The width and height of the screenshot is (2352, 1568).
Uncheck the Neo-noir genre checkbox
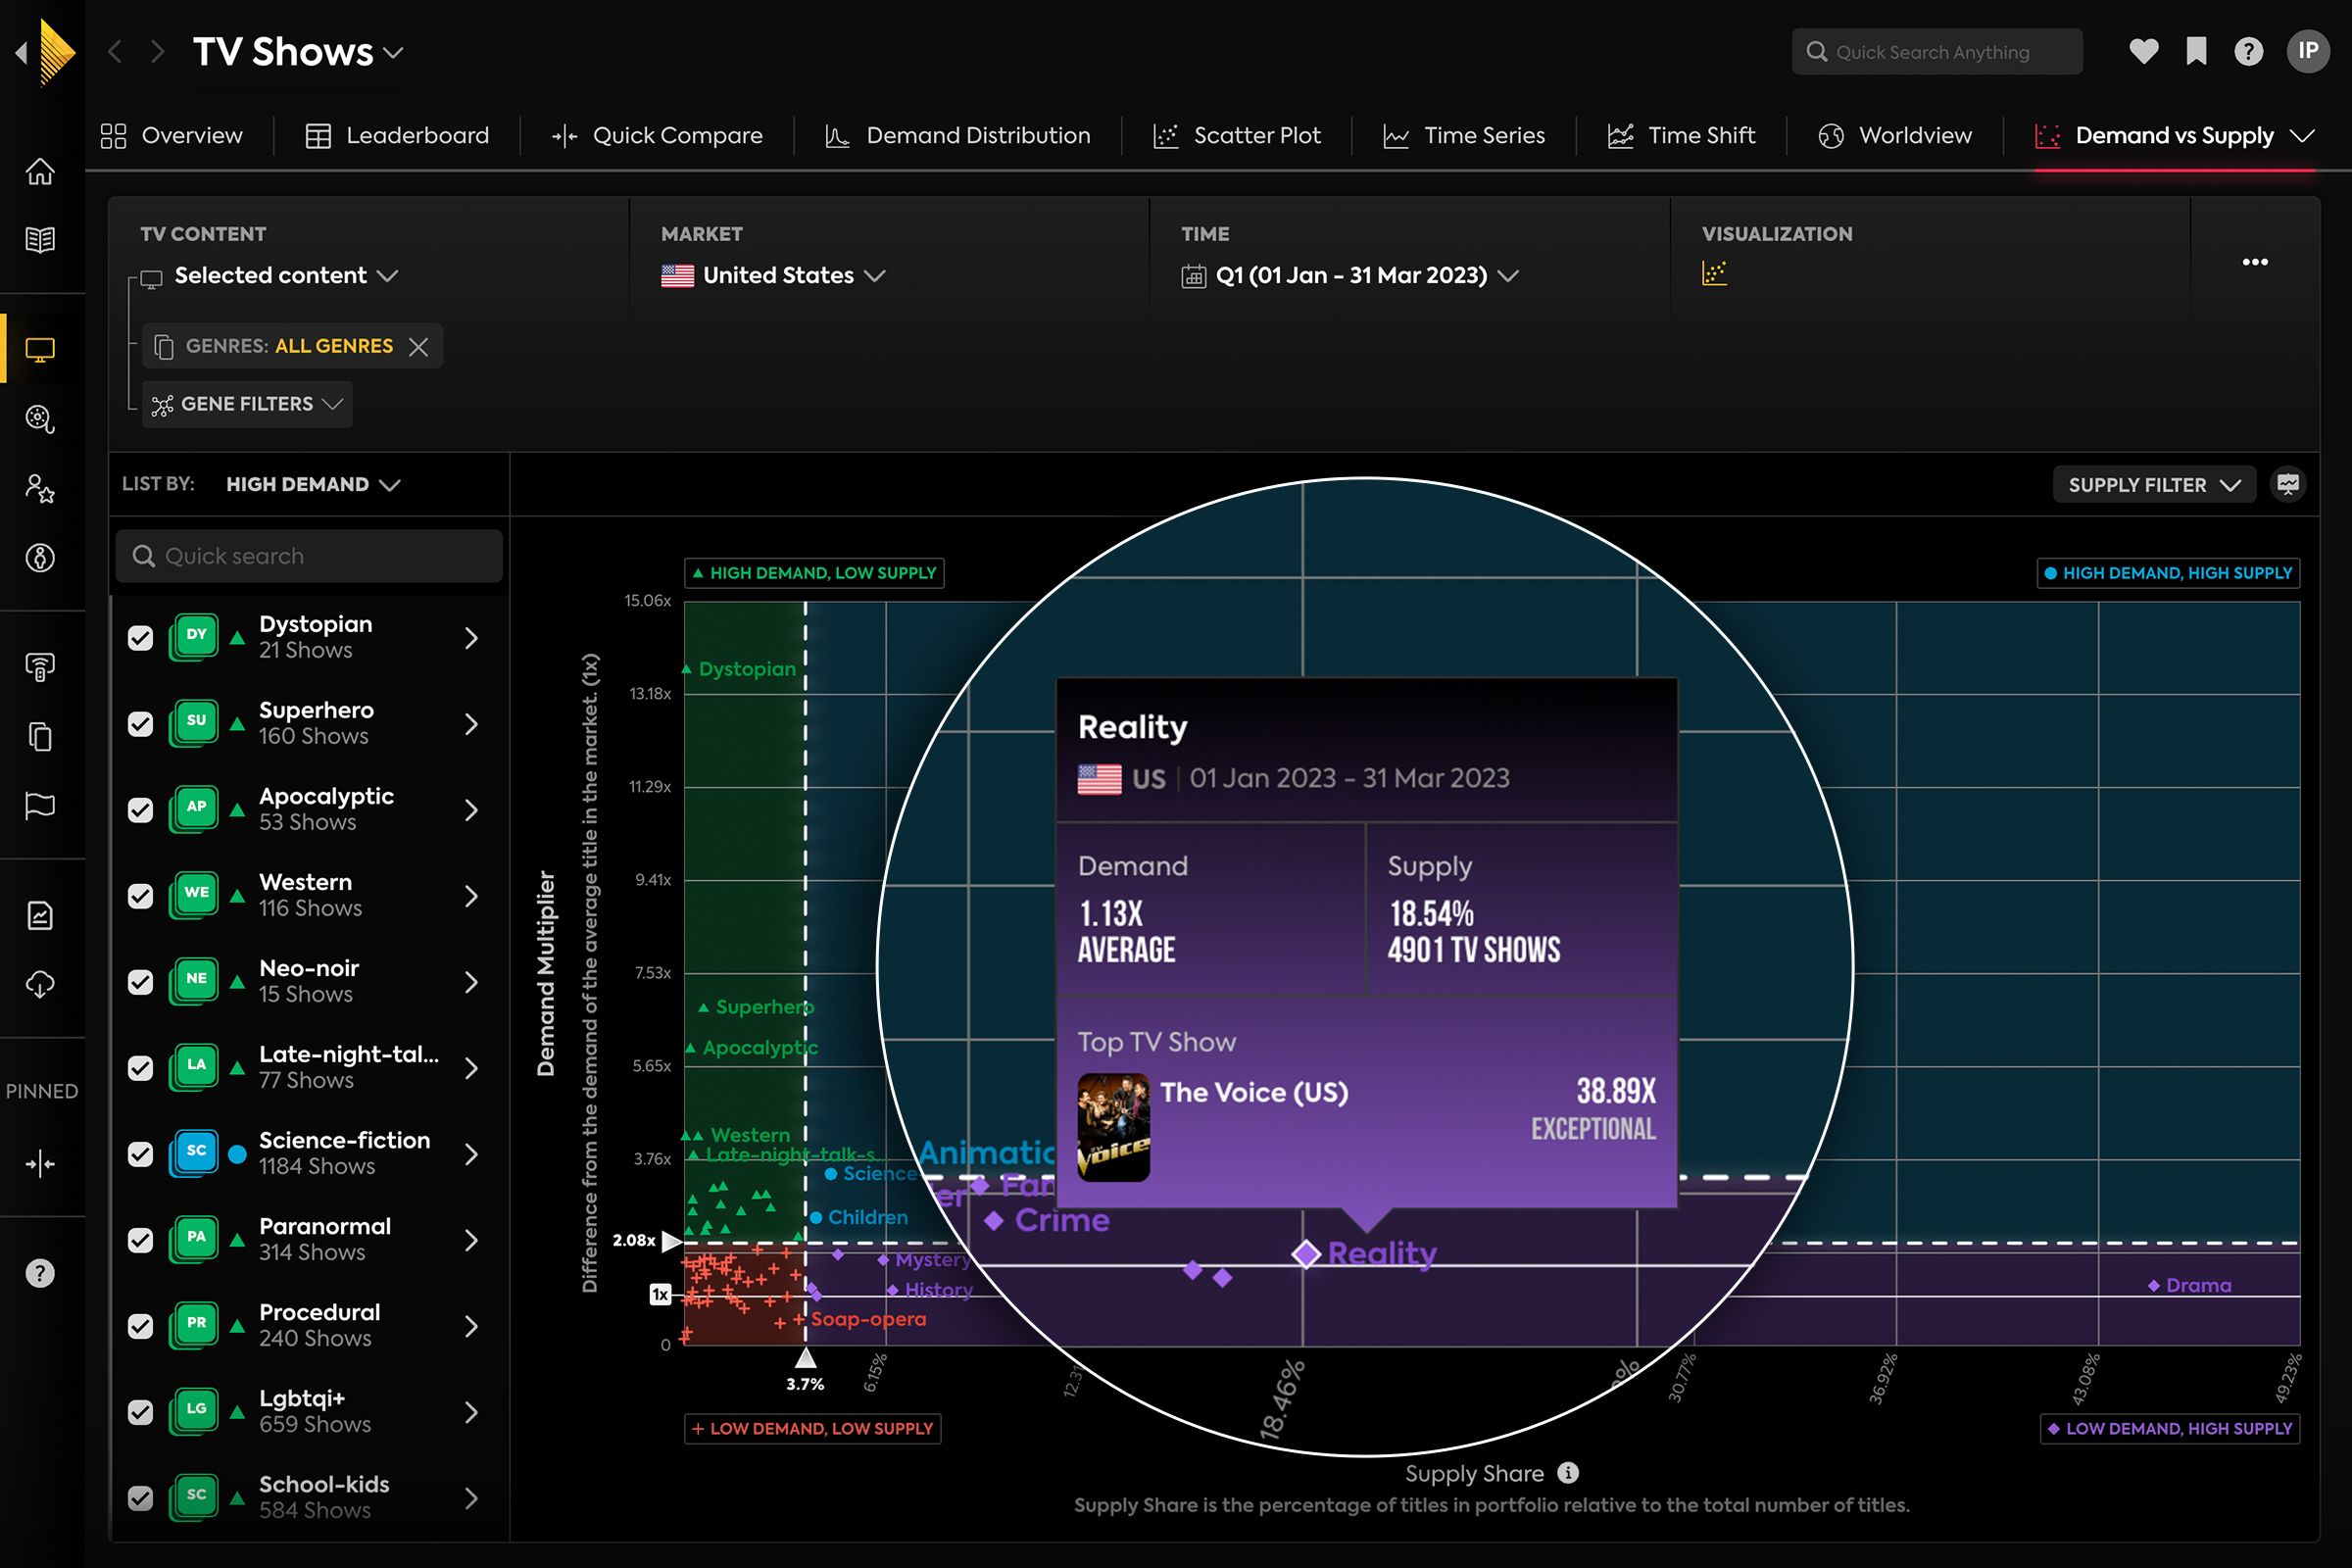click(141, 982)
